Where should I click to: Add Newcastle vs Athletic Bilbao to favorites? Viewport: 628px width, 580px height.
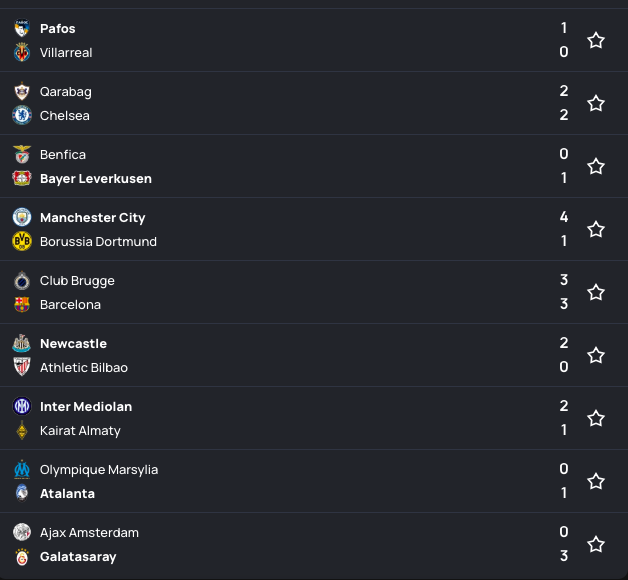(596, 356)
